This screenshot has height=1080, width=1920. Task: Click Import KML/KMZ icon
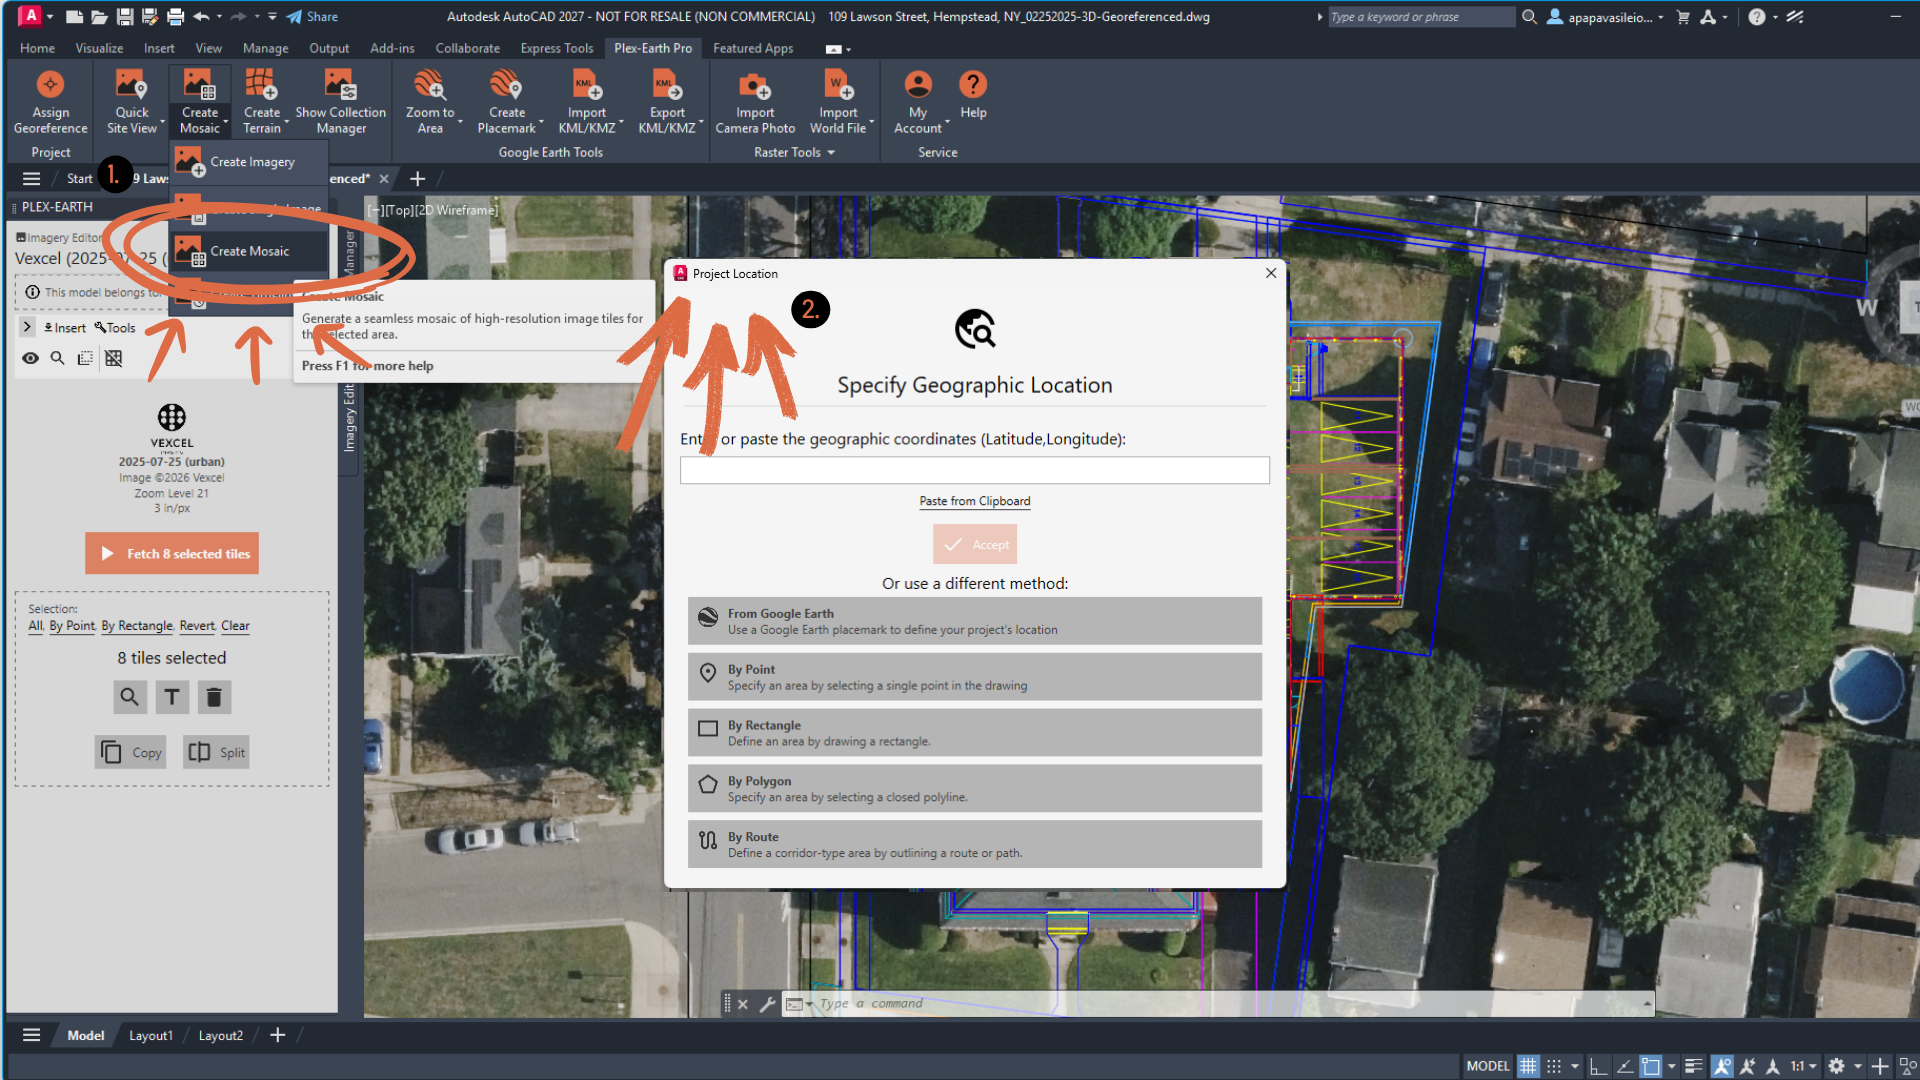click(587, 85)
